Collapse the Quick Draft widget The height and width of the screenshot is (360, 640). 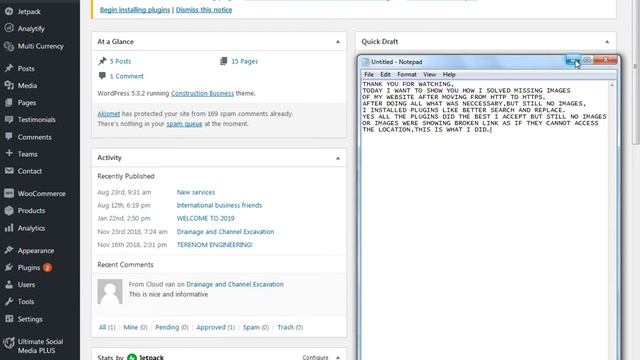pyautogui.click(x=607, y=42)
